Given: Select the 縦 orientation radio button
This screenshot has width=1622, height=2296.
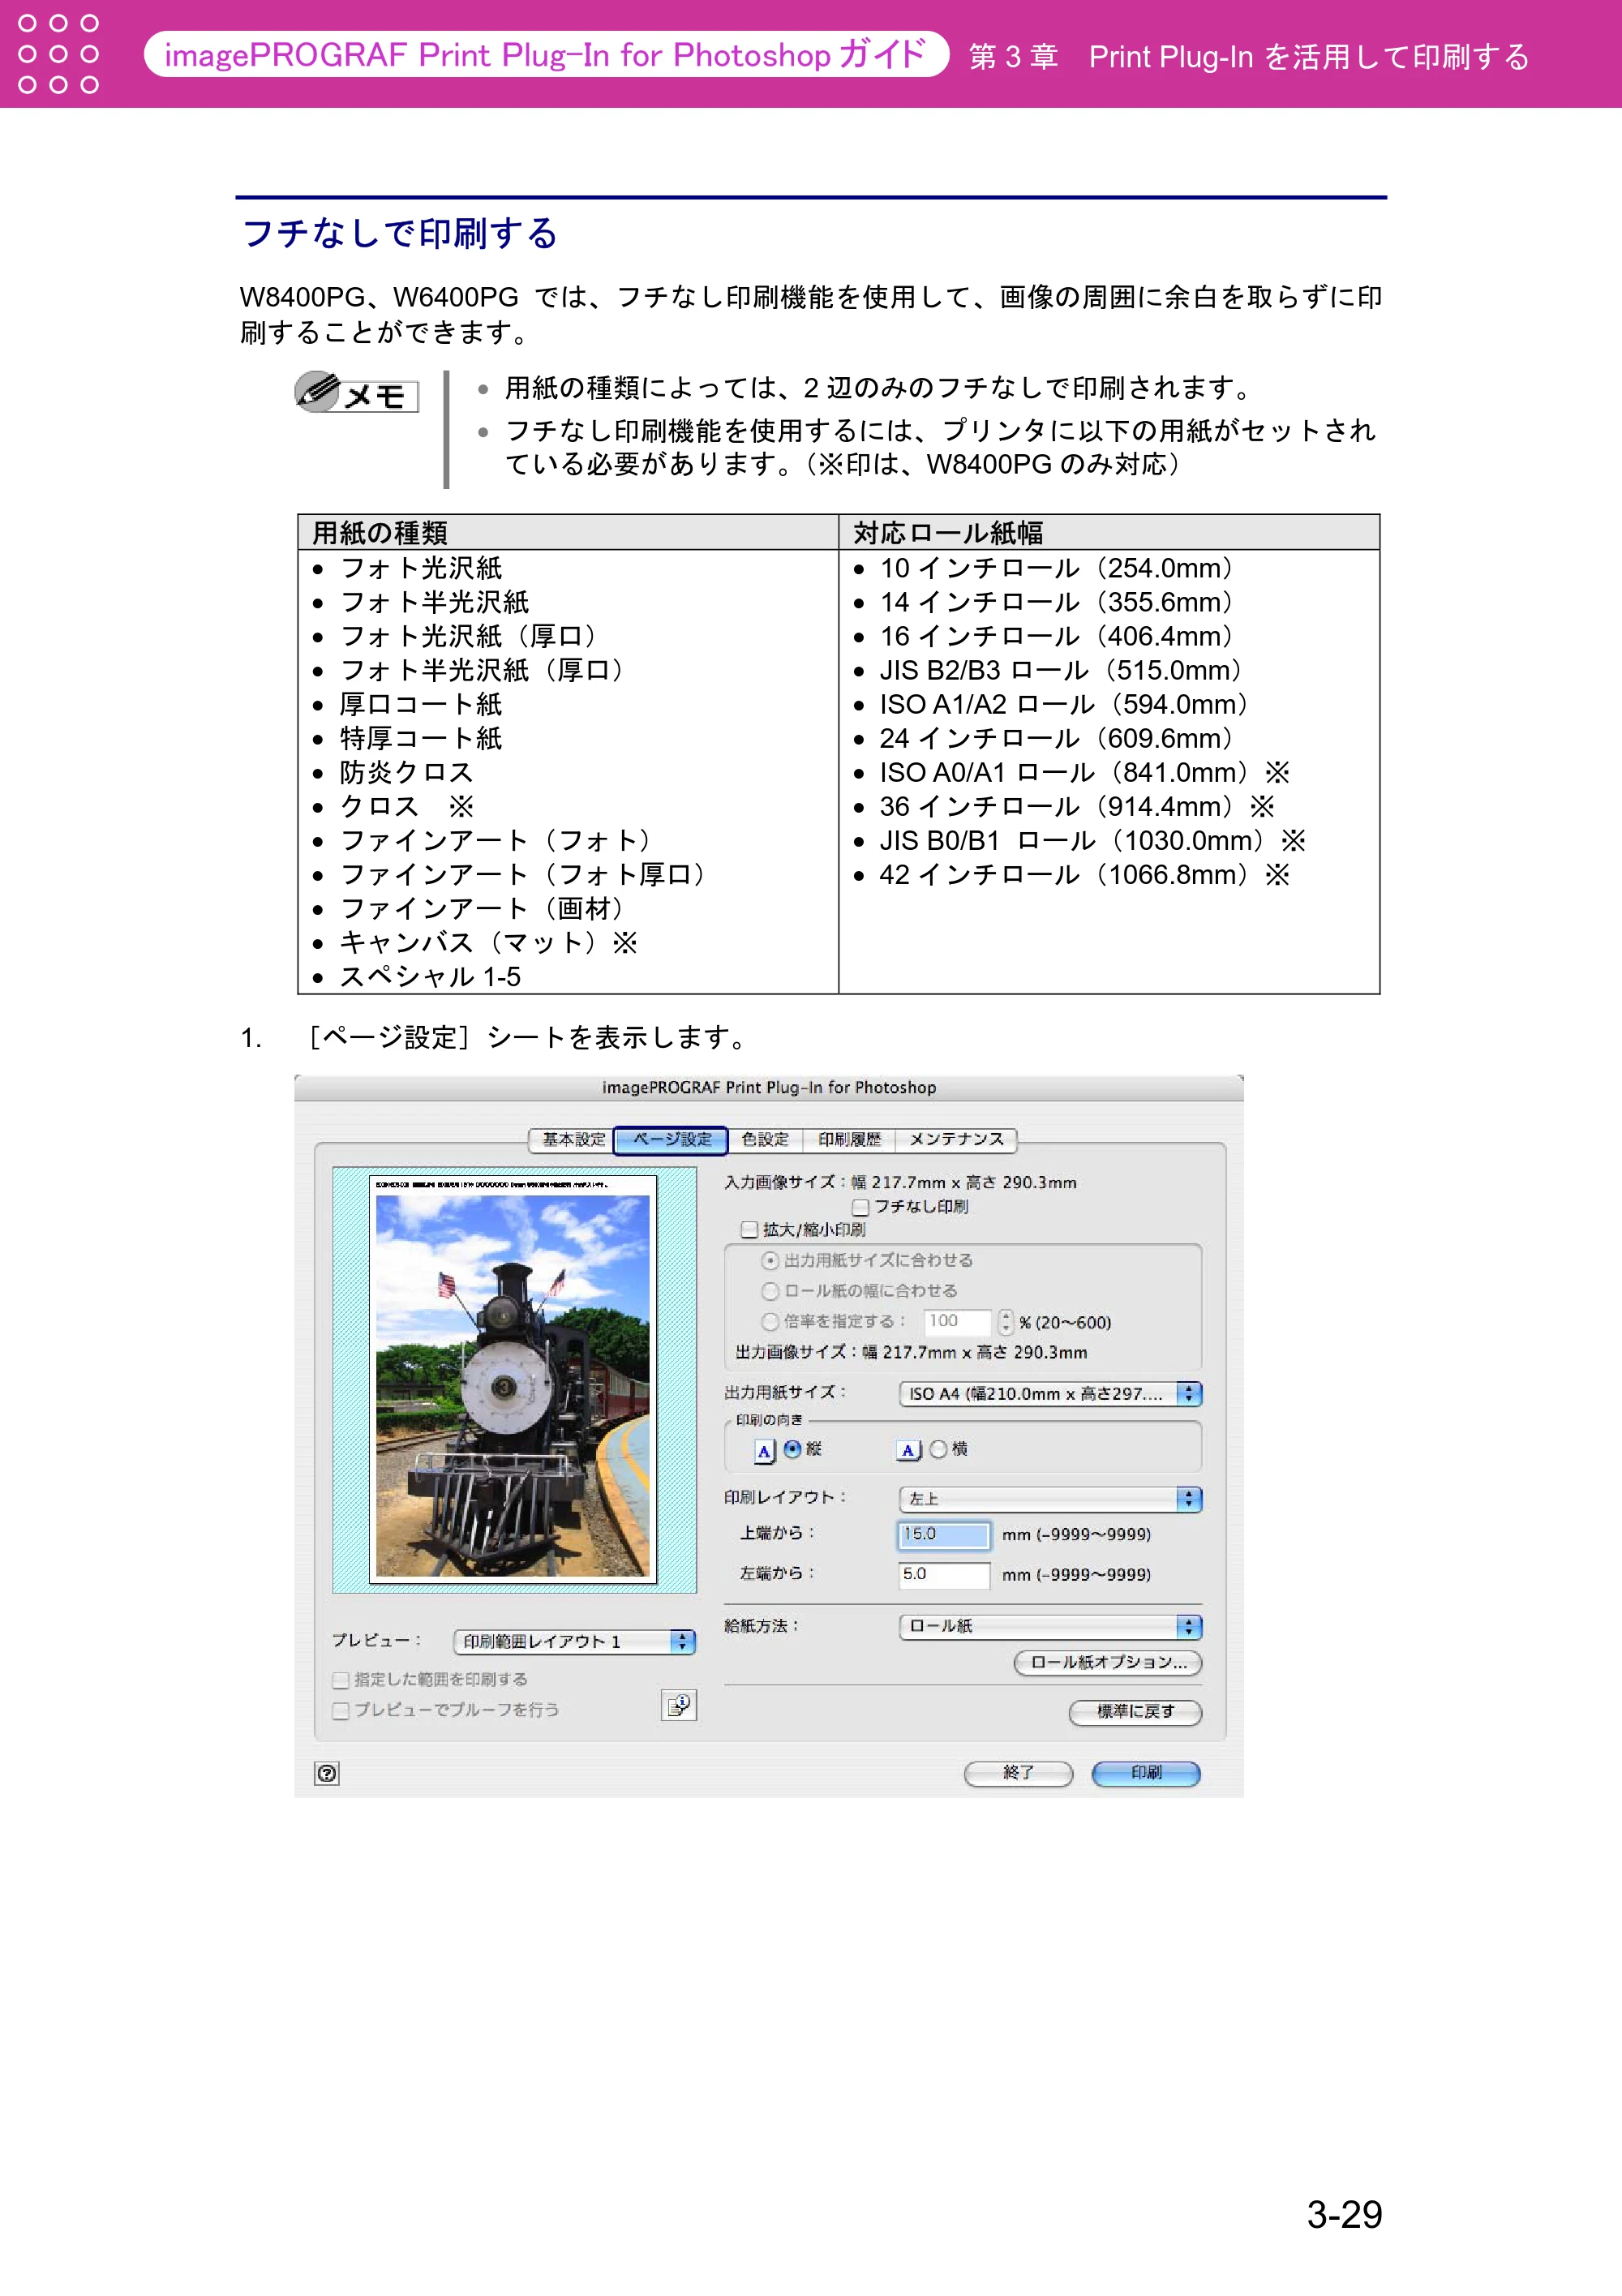Looking at the screenshot, I should [x=792, y=1449].
